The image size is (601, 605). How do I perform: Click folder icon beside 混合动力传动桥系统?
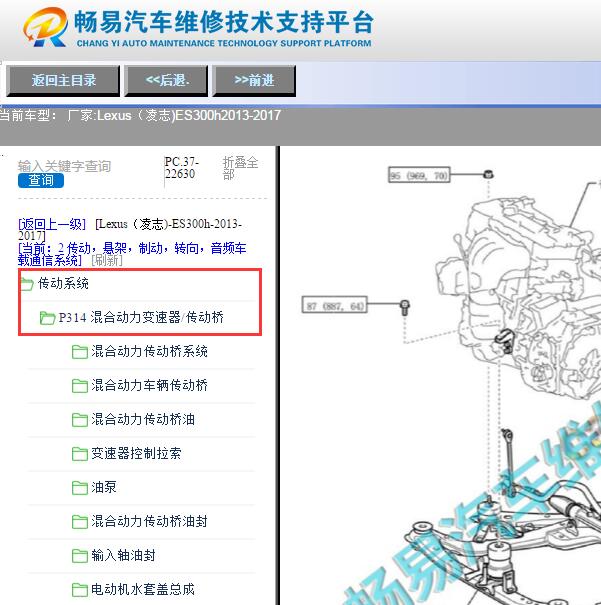(x=80, y=352)
